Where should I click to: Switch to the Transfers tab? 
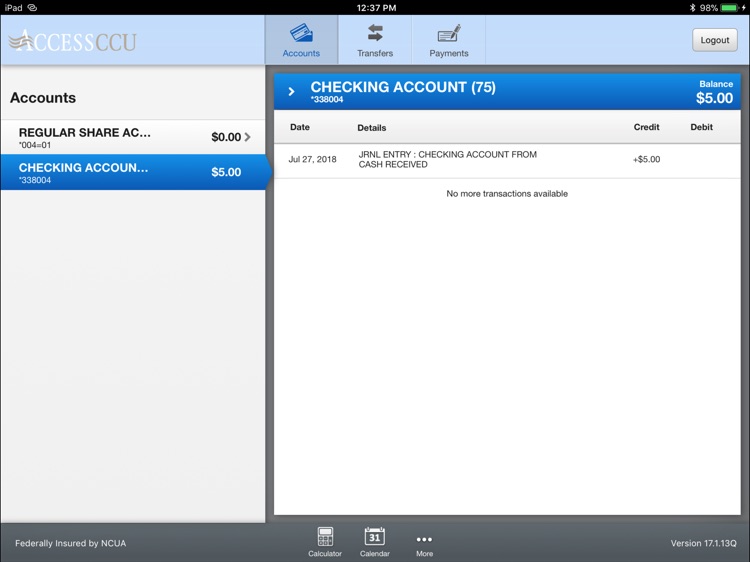pyautogui.click(x=375, y=40)
